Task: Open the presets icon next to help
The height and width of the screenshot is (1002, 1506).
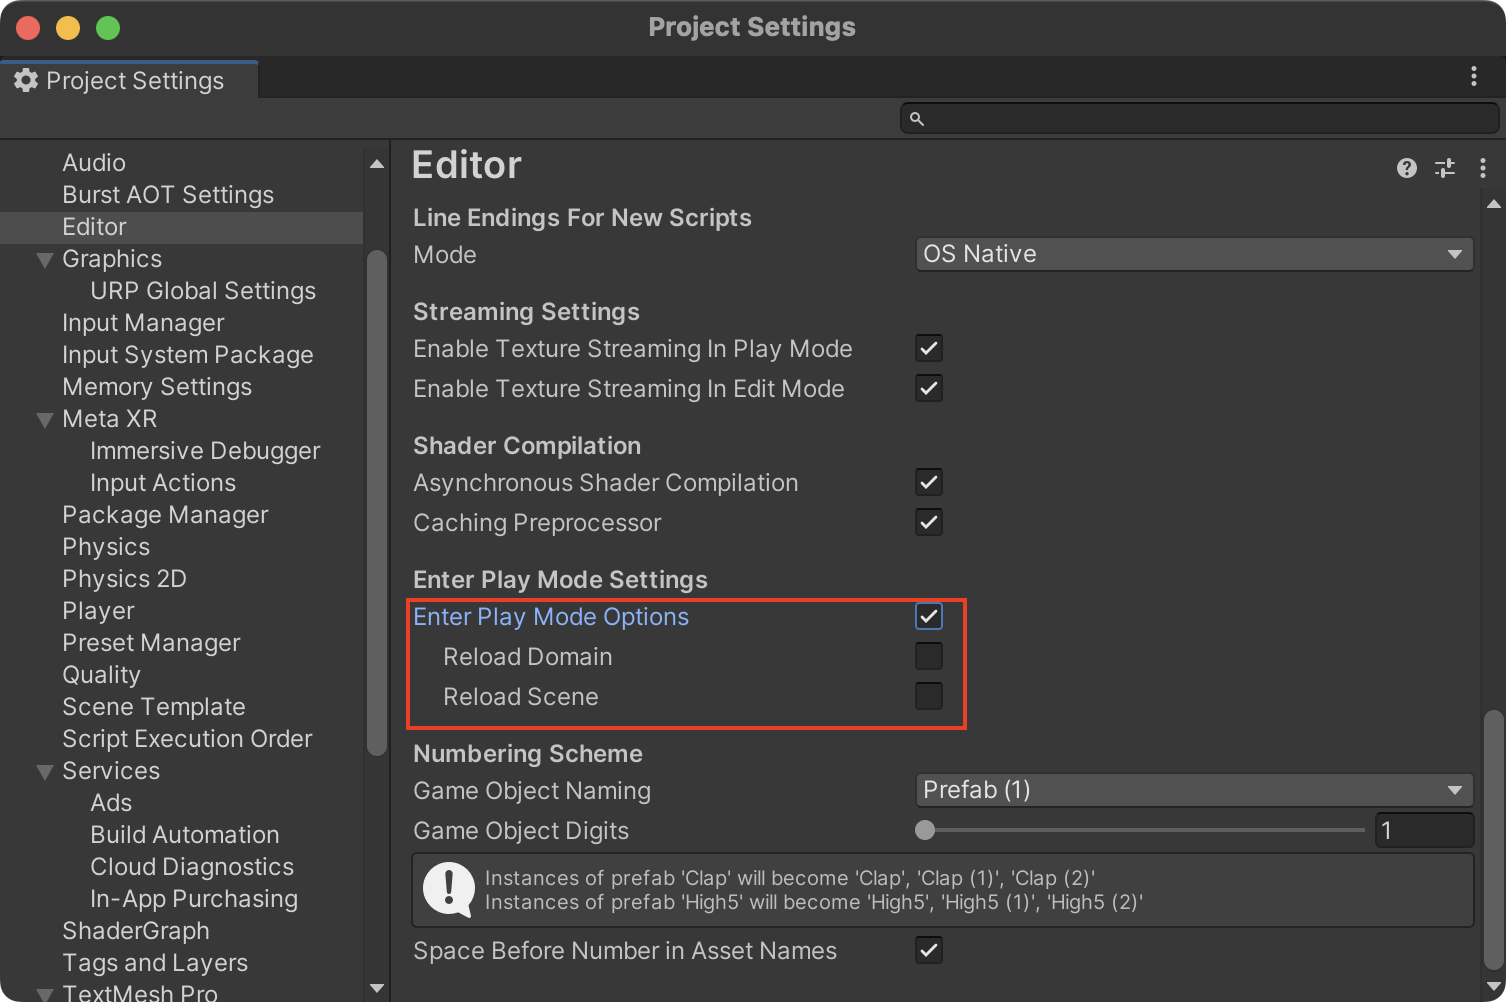Action: (1445, 168)
